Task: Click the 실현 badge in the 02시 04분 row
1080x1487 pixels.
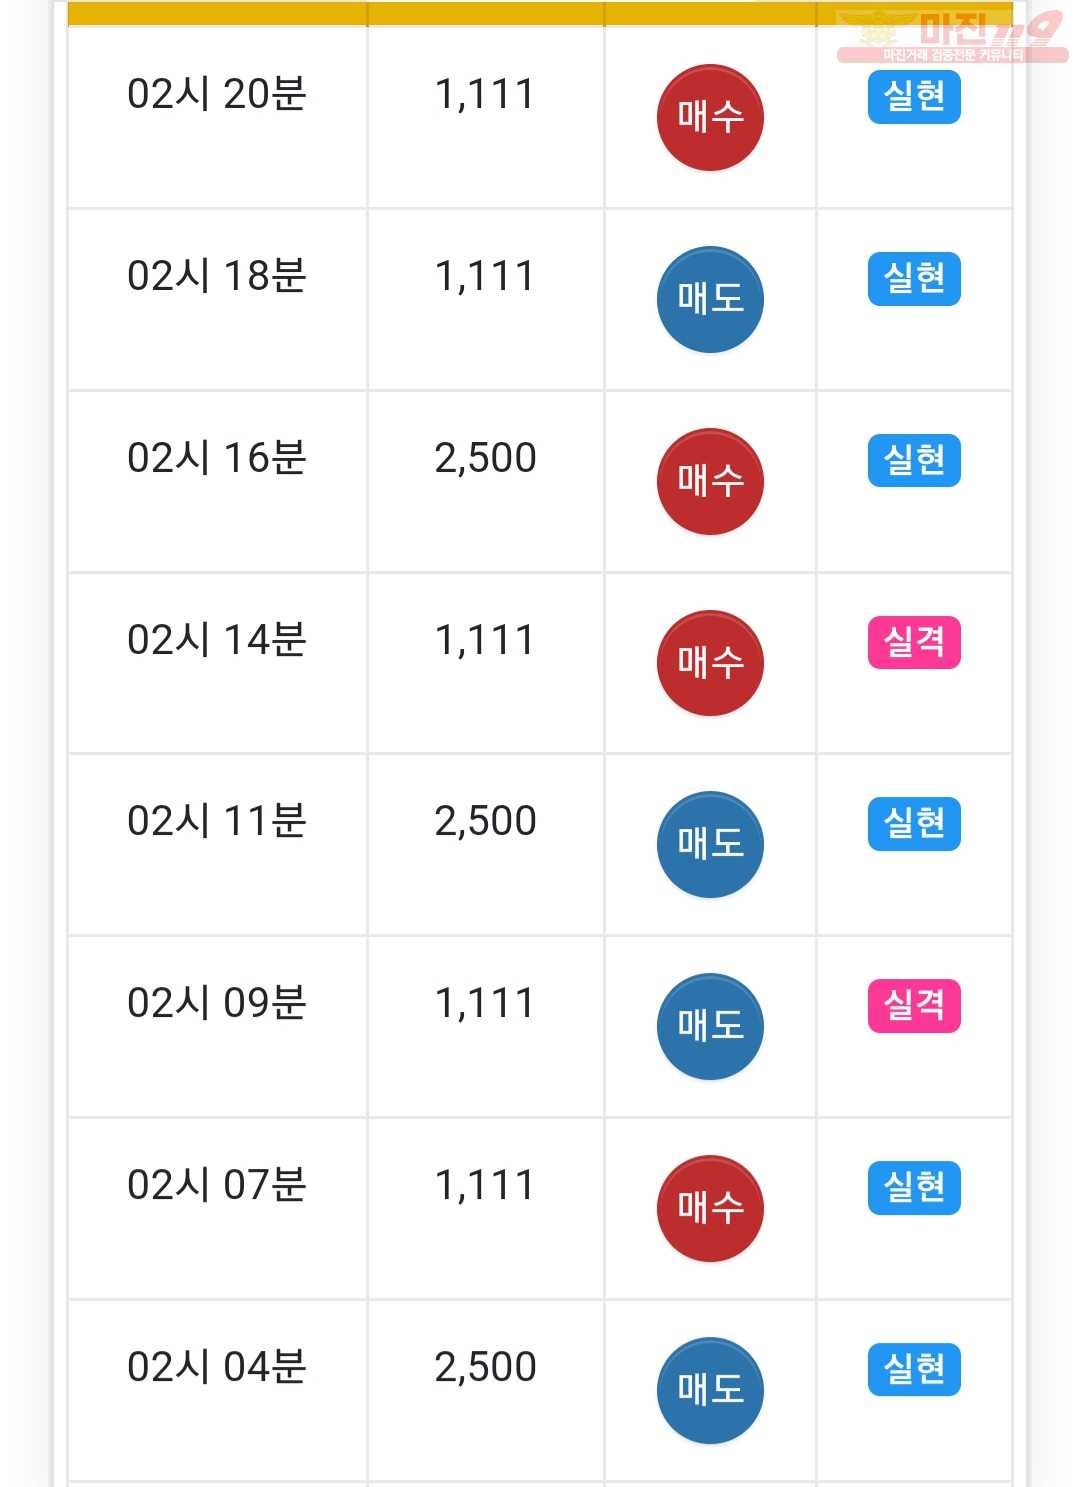Action: (x=914, y=1369)
